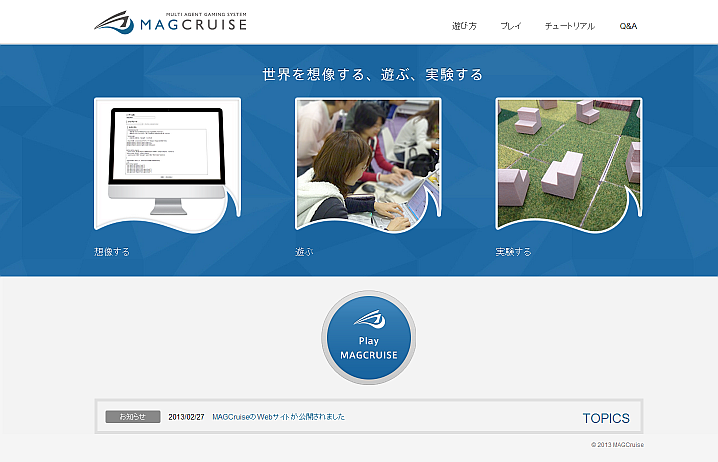Click the © 2013 MAGCruise footer text

(617, 445)
